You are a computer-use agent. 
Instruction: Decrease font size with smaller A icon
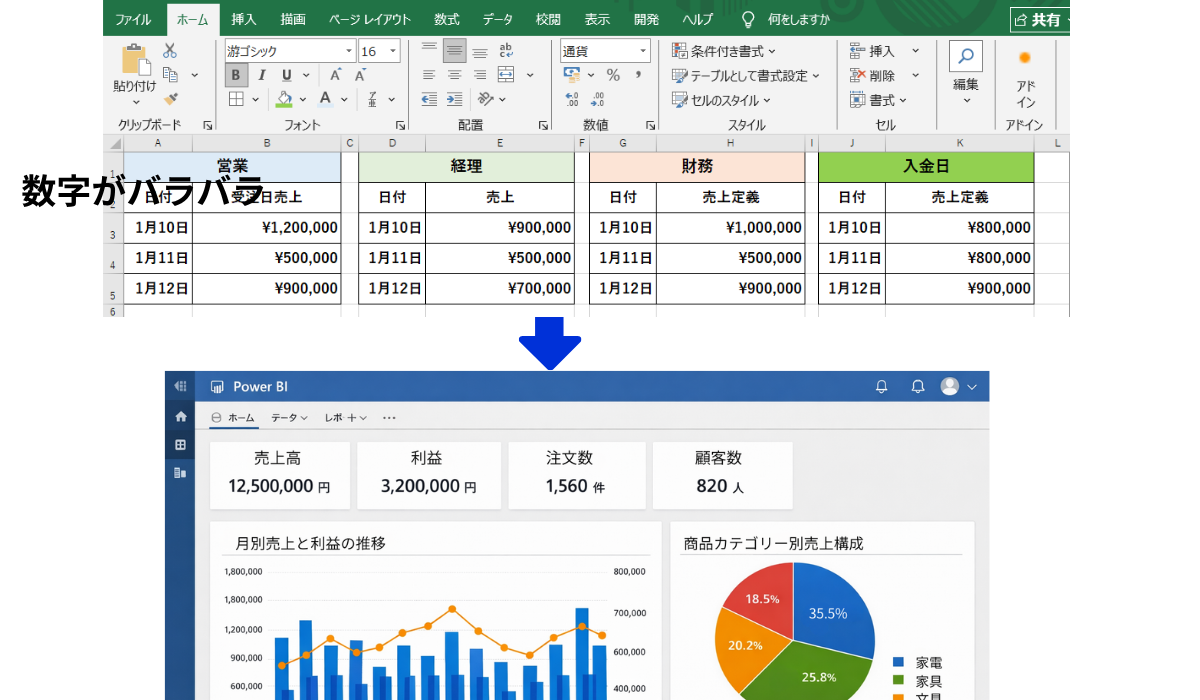coord(361,75)
